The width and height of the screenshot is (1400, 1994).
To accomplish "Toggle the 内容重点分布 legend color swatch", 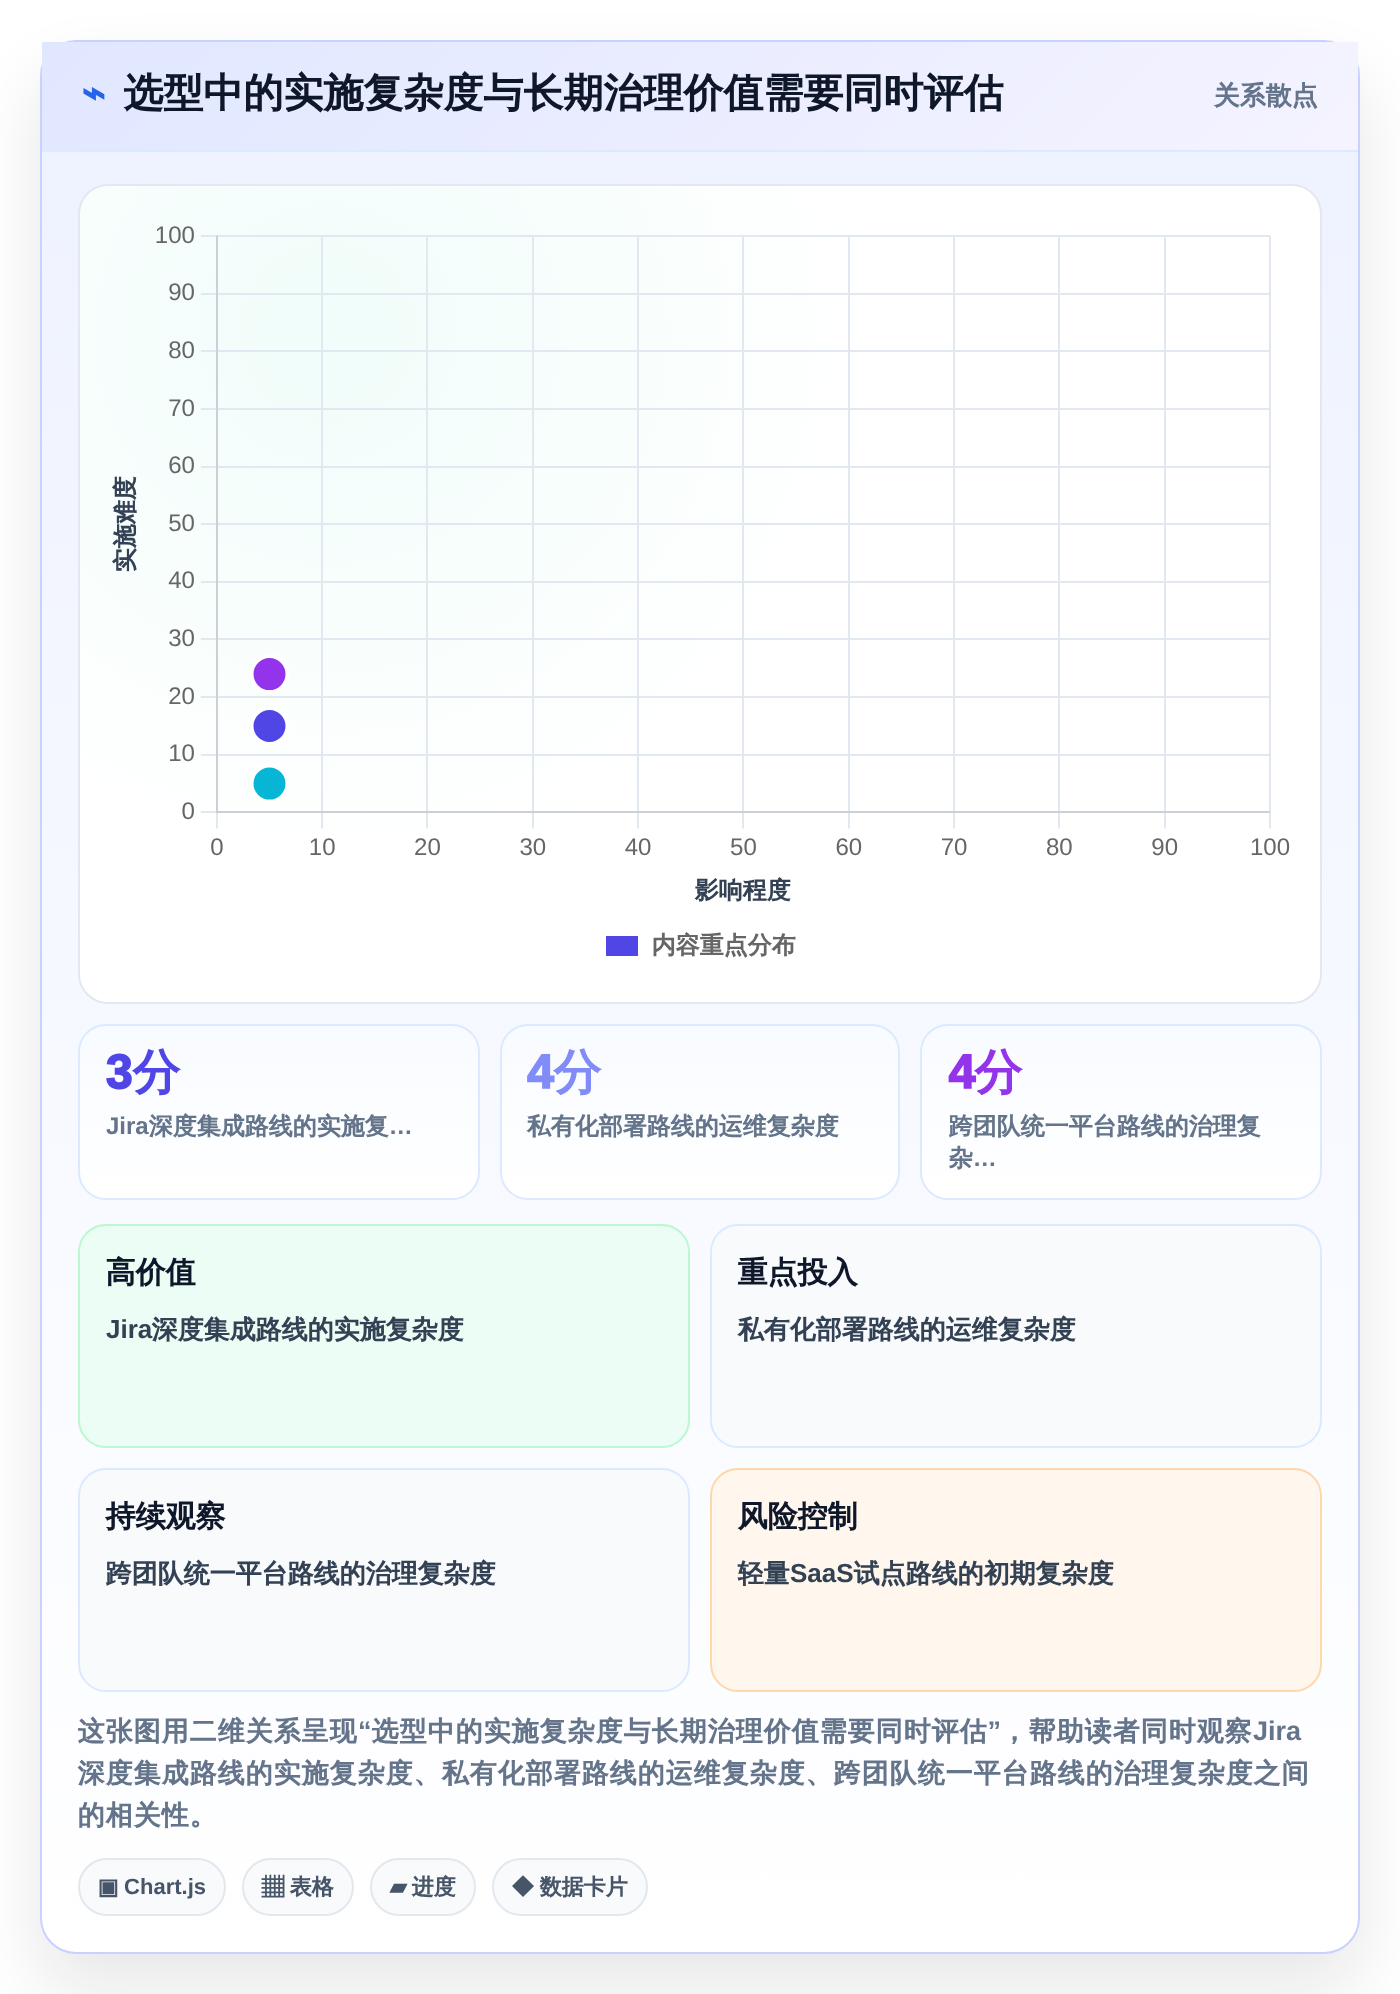I will [x=622, y=946].
